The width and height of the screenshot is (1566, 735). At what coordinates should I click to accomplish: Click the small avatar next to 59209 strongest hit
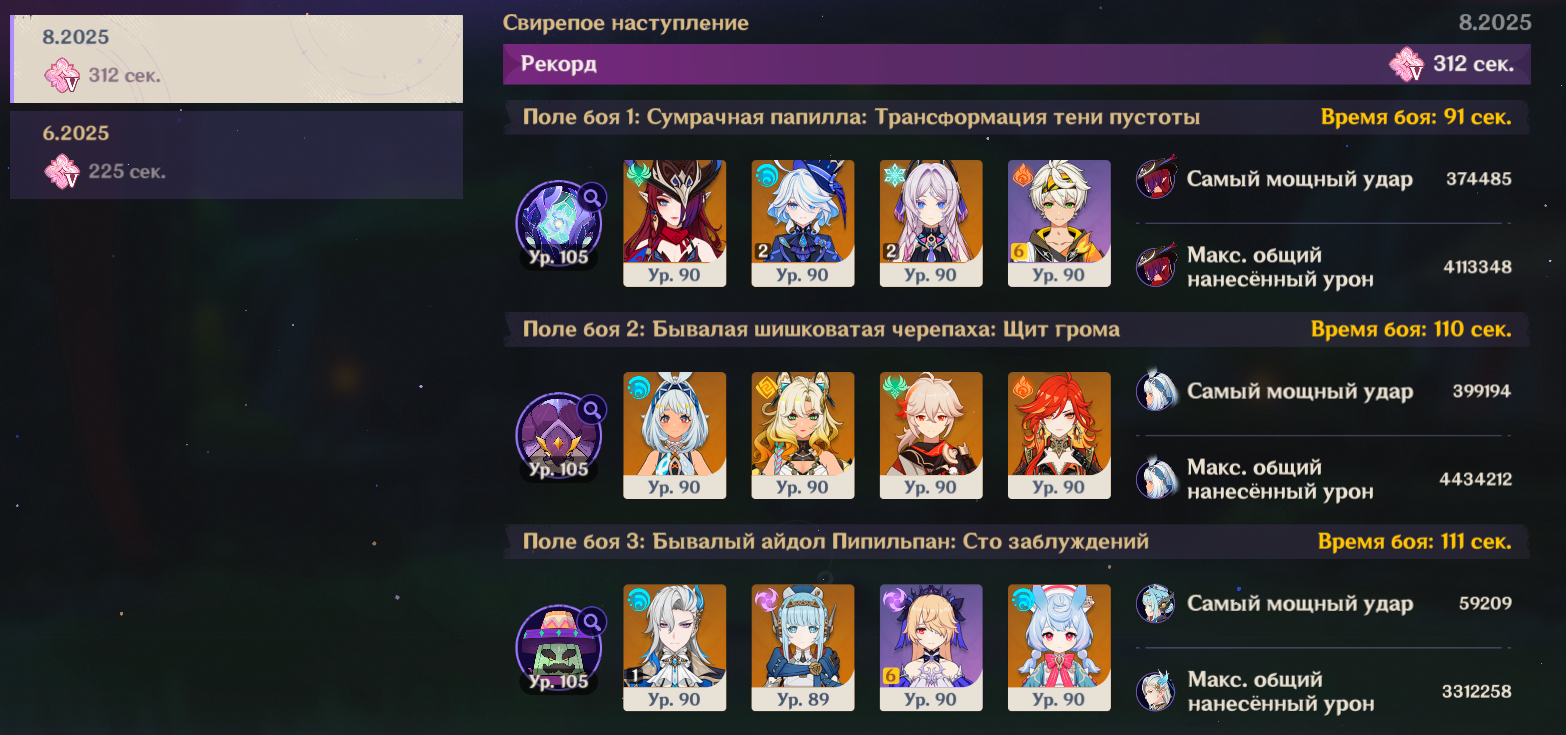tap(1155, 604)
